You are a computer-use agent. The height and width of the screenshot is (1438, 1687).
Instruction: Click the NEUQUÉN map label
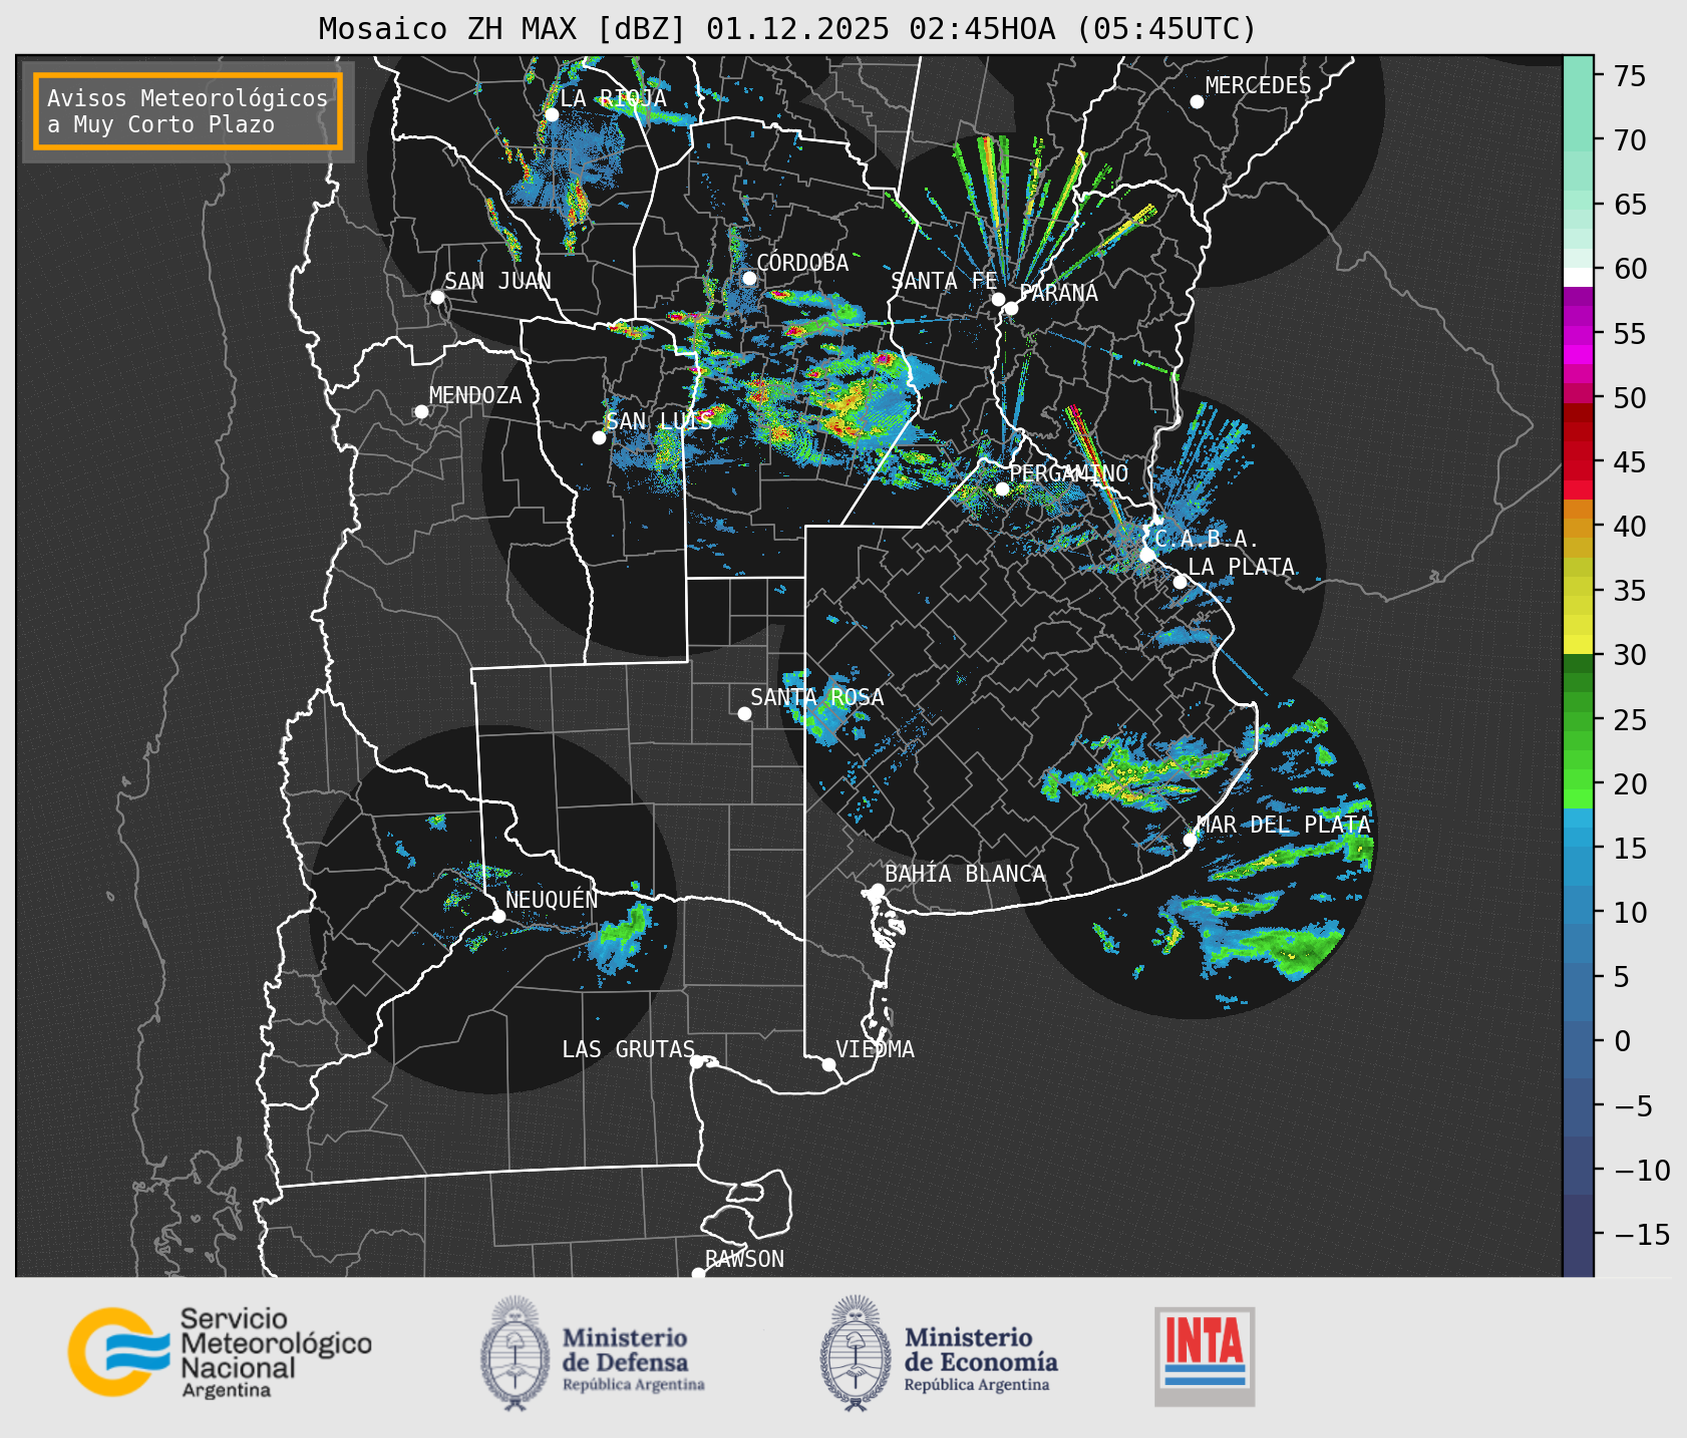pos(552,899)
